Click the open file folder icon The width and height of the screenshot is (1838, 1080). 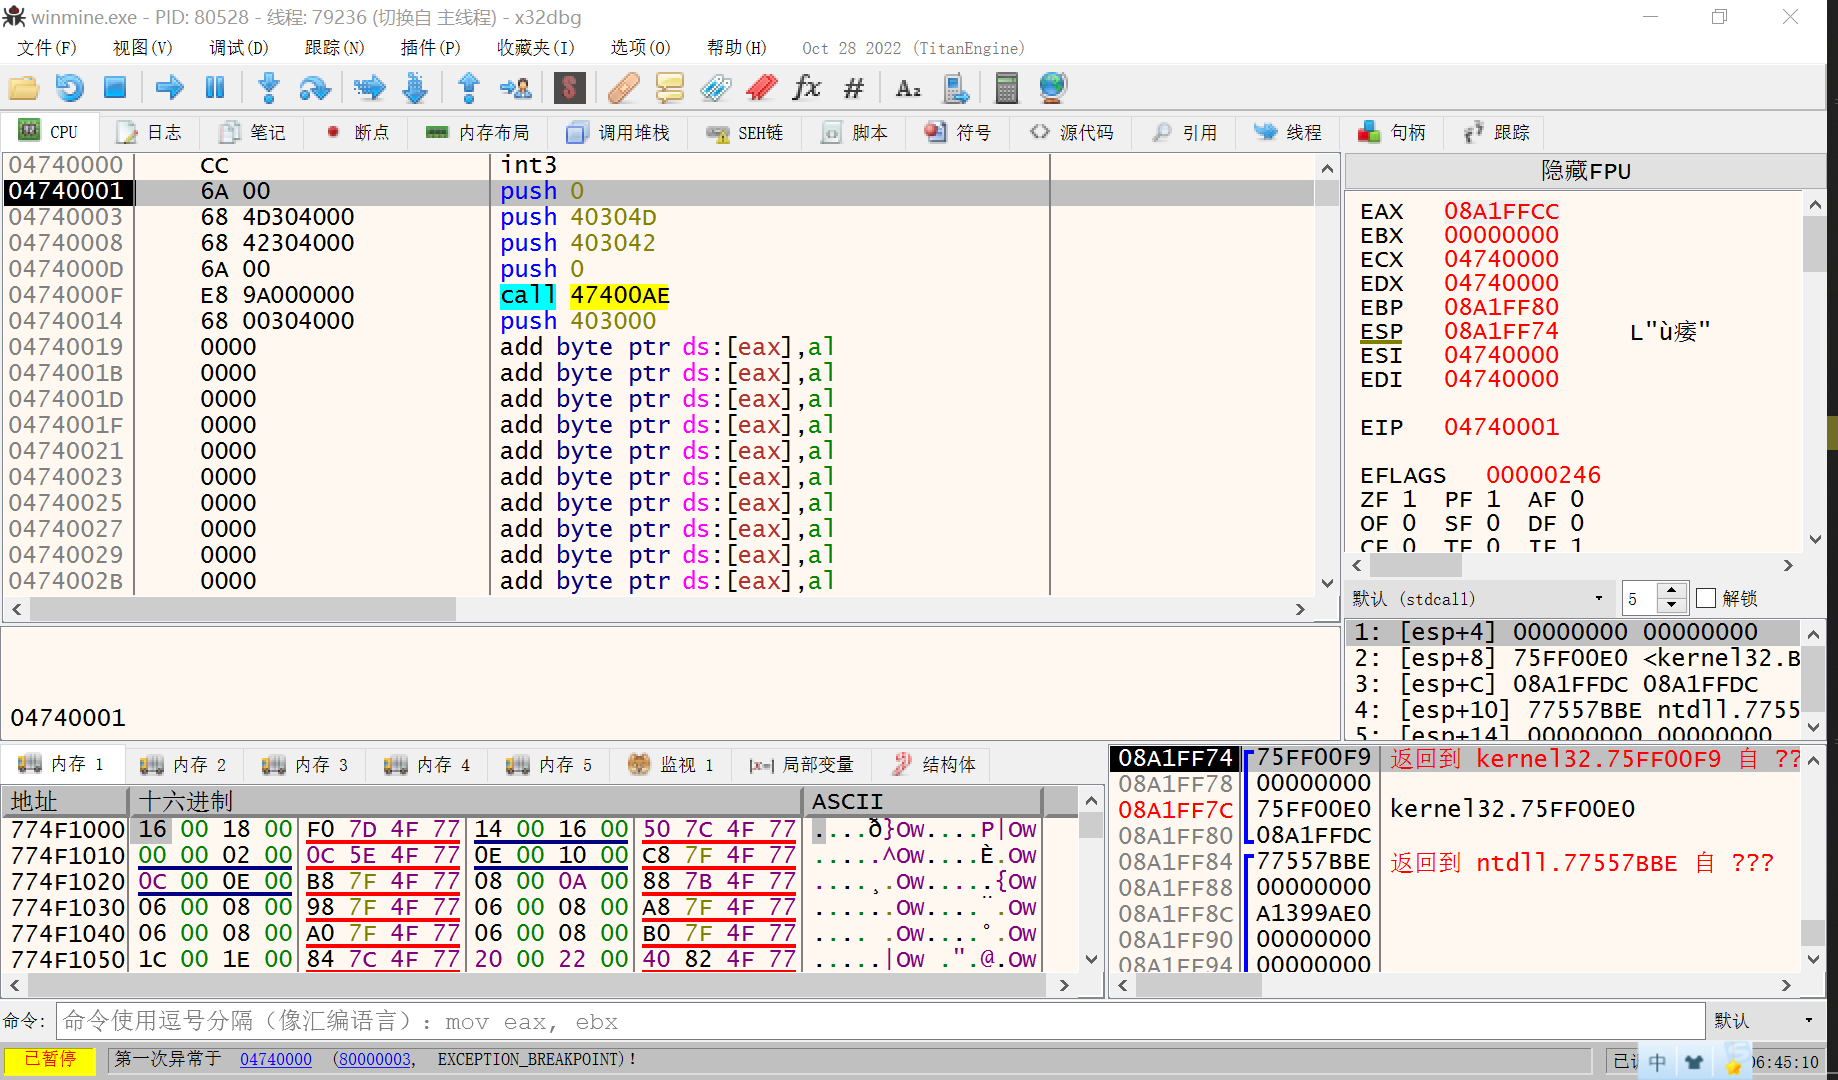click(x=23, y=88)
